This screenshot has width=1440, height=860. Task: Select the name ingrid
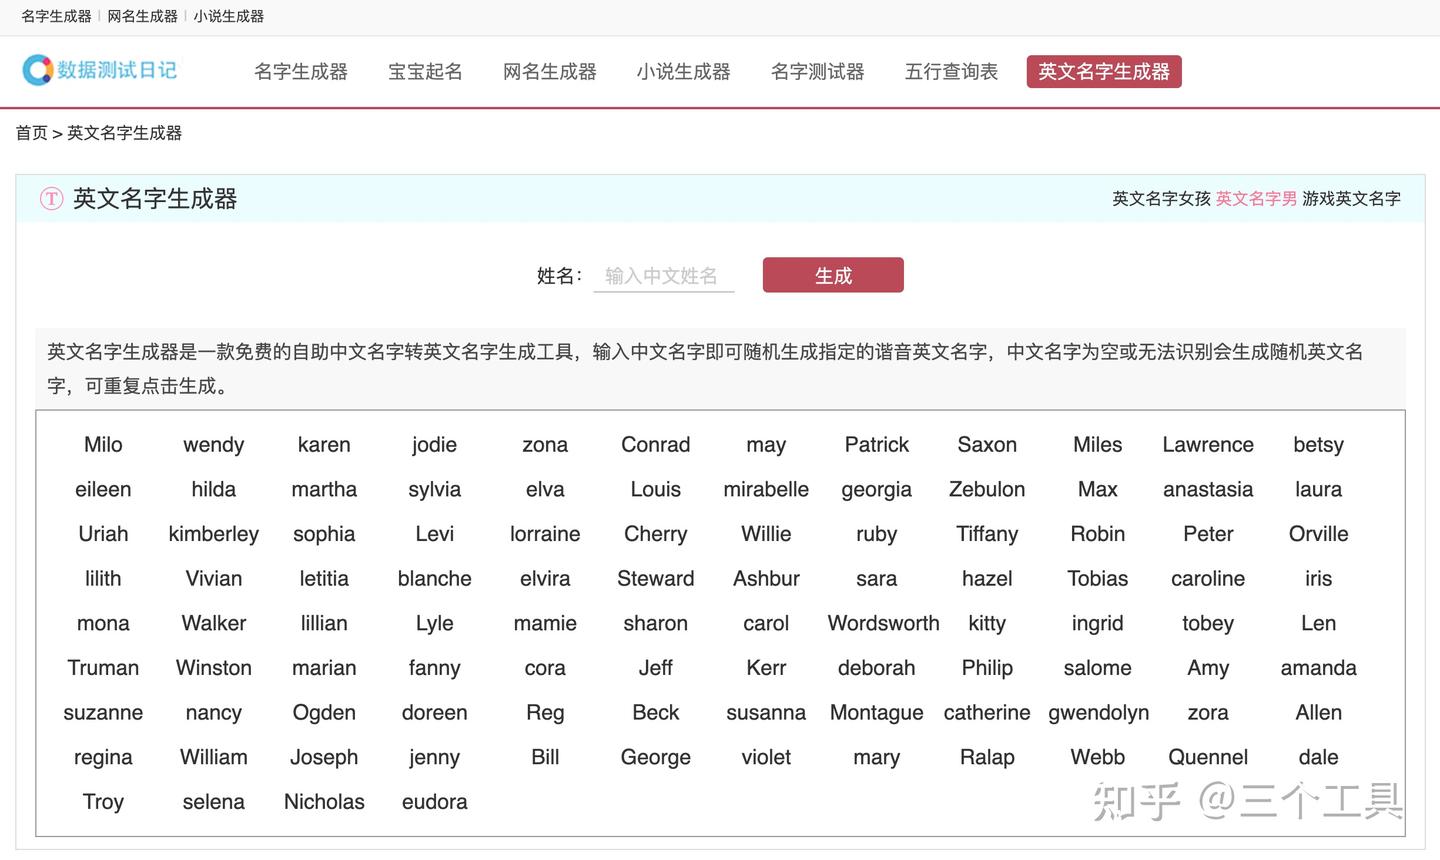coord(1098,623)
